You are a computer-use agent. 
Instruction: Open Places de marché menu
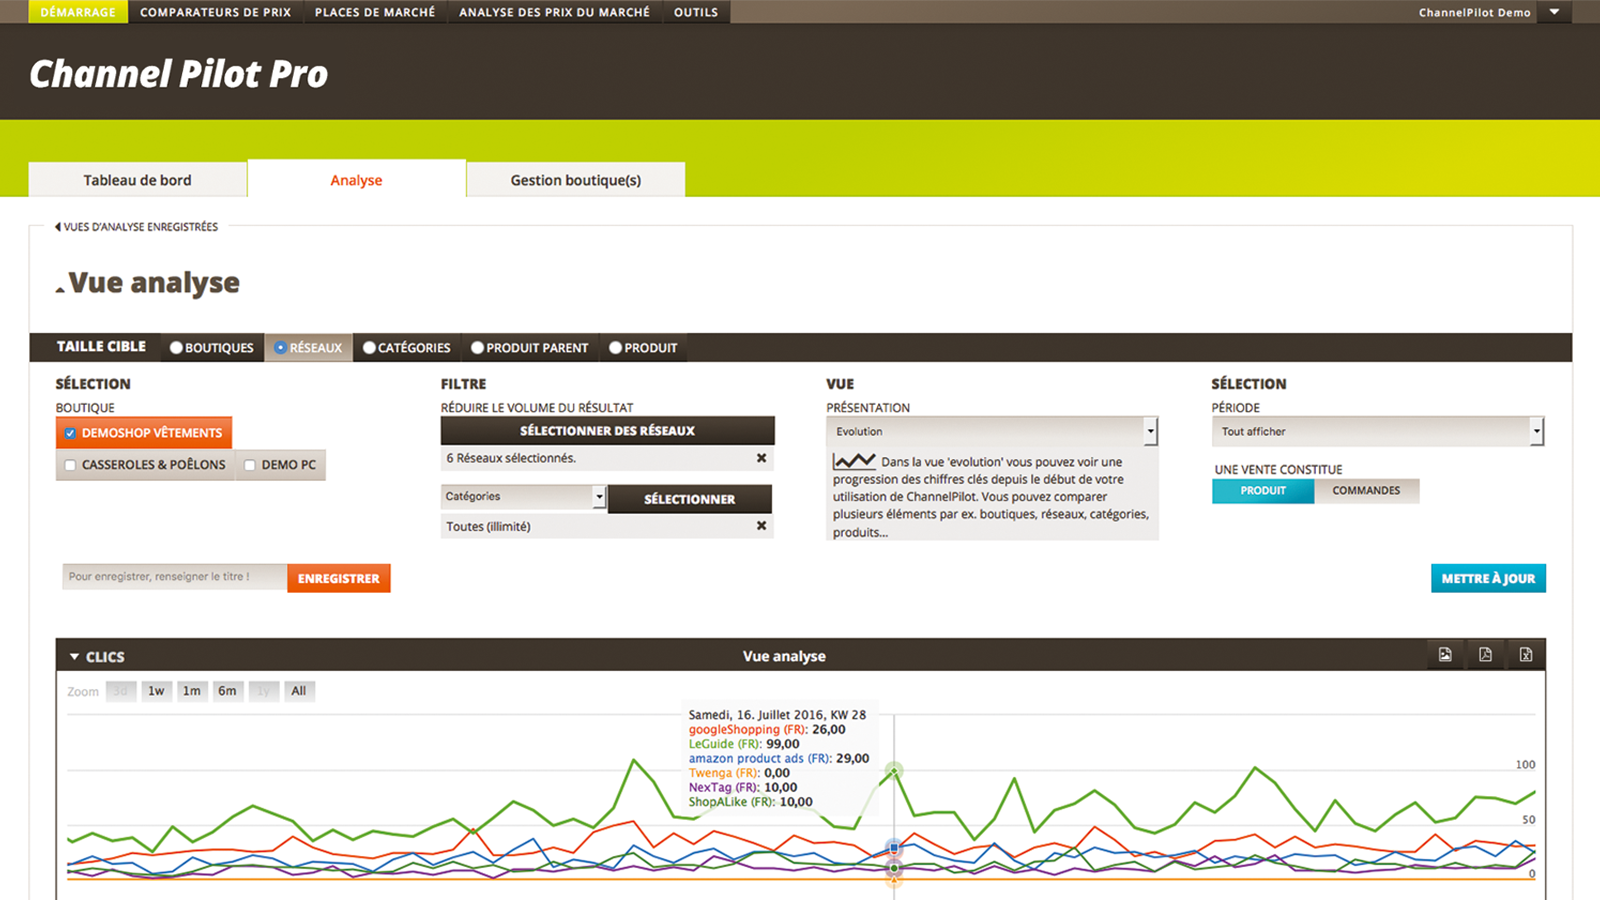click(x=375, y=12)
